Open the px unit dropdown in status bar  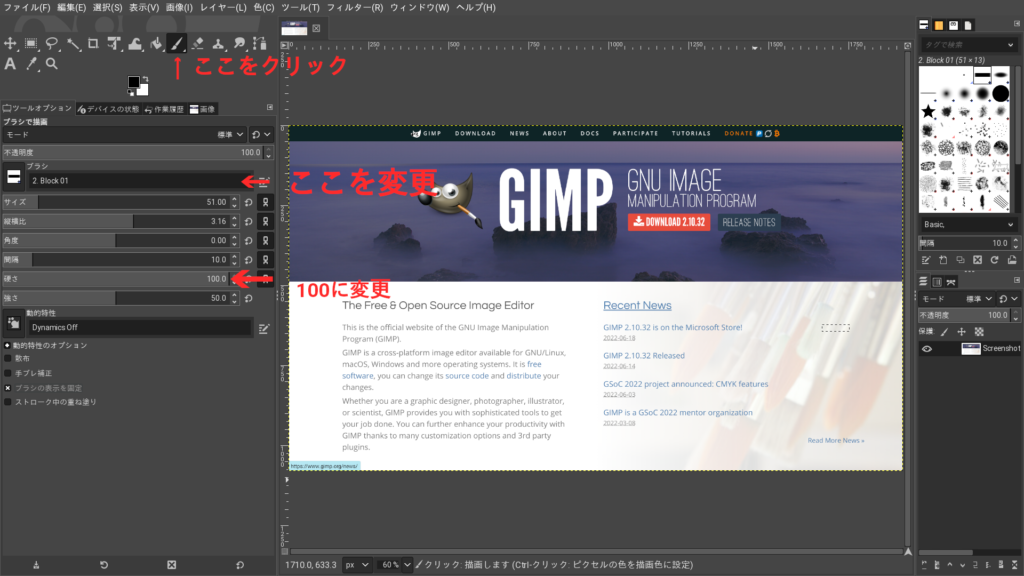pos(357,565)
